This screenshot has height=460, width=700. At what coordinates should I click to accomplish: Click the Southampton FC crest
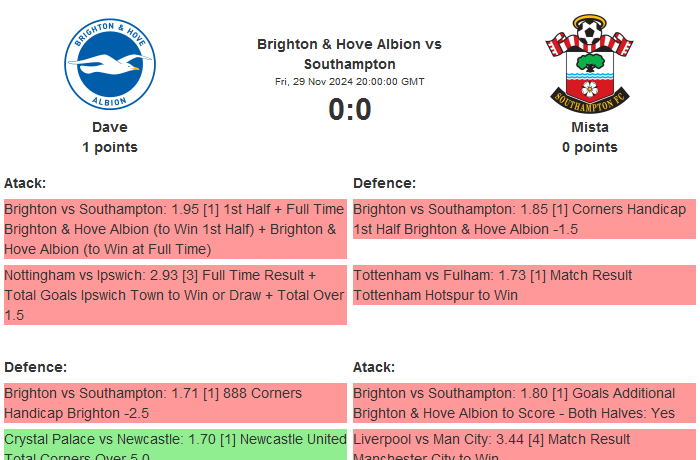590,63
